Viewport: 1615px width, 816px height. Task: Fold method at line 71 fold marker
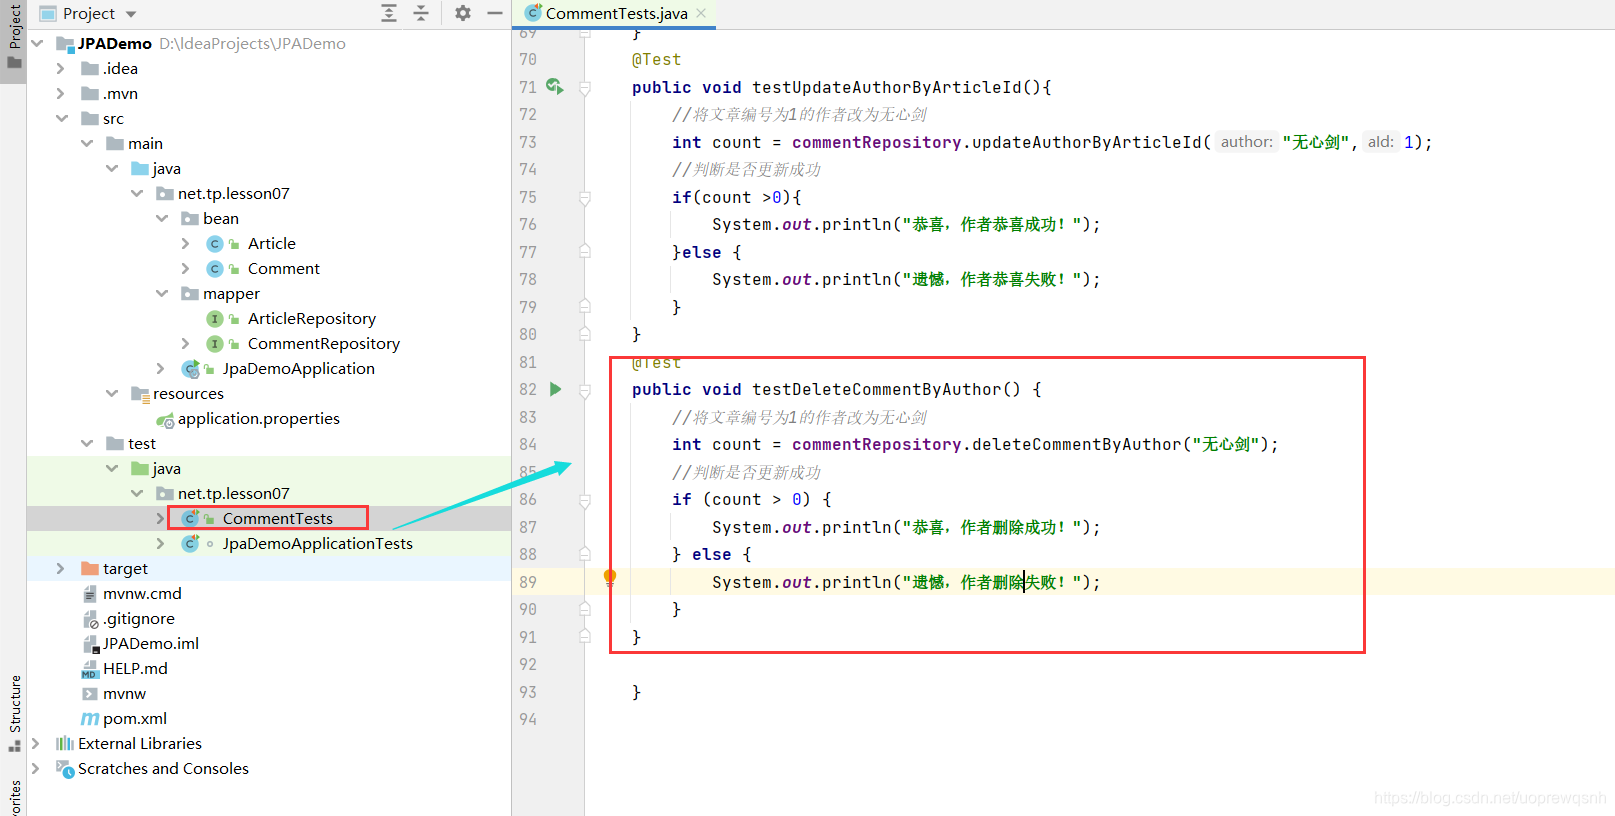[x=585, y=88]
